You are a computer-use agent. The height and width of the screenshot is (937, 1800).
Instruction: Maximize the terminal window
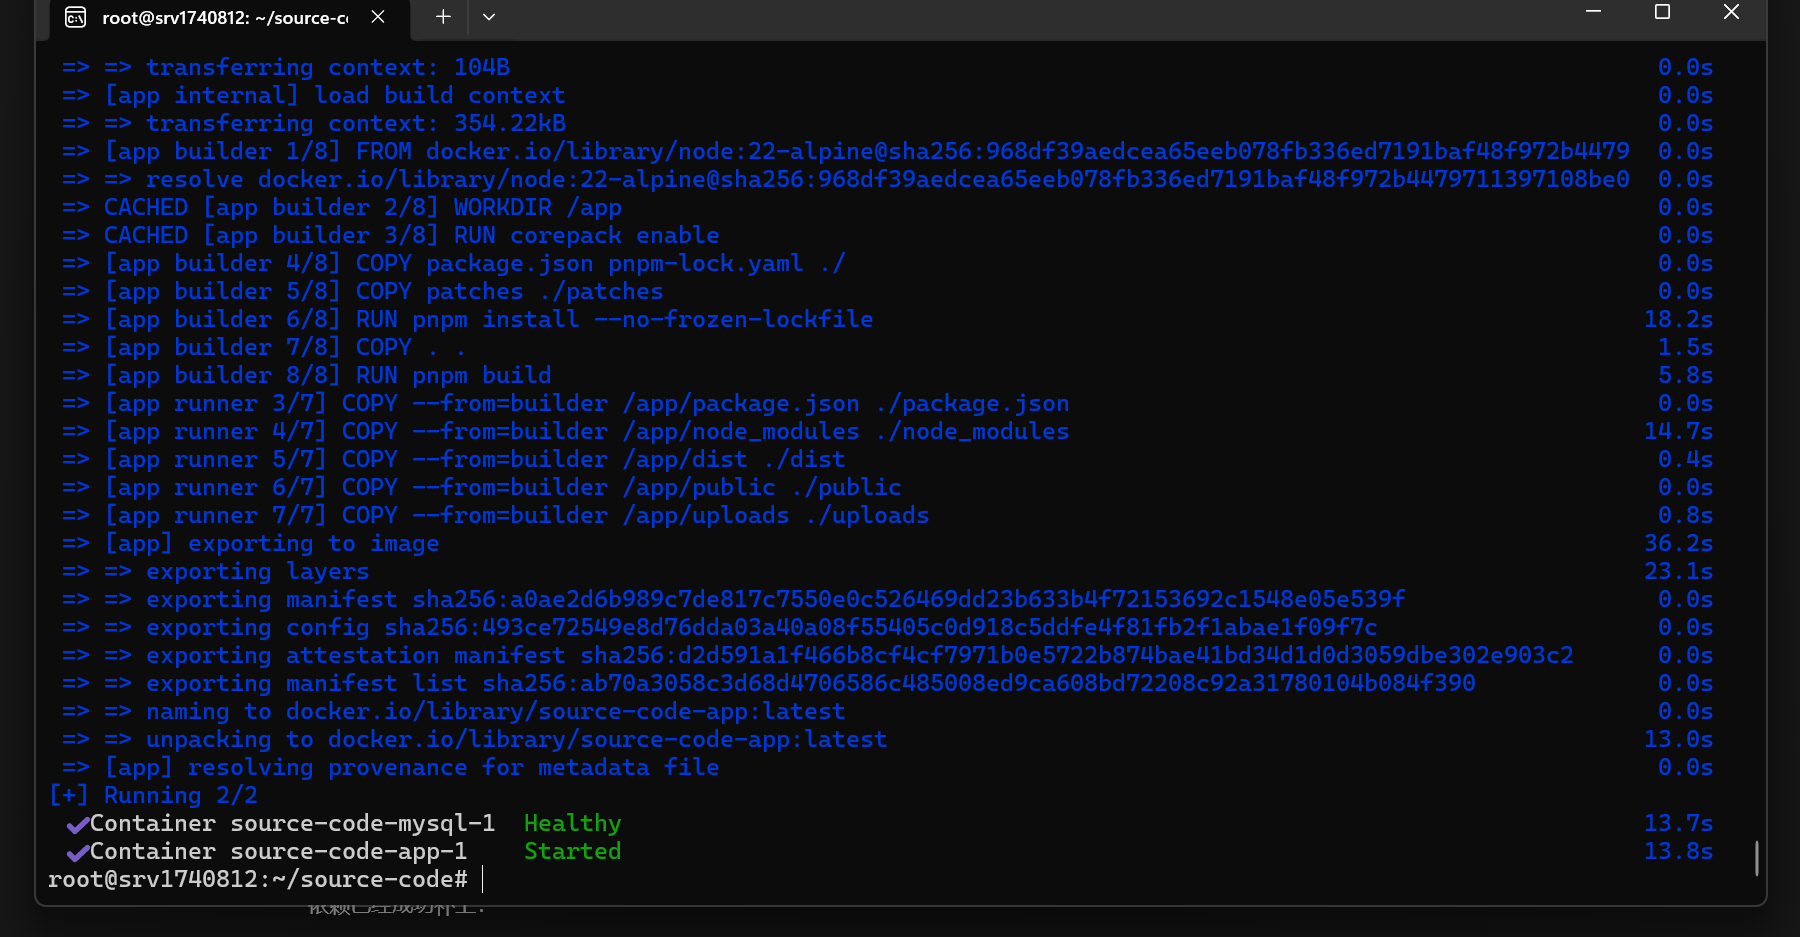point(1662,12)
